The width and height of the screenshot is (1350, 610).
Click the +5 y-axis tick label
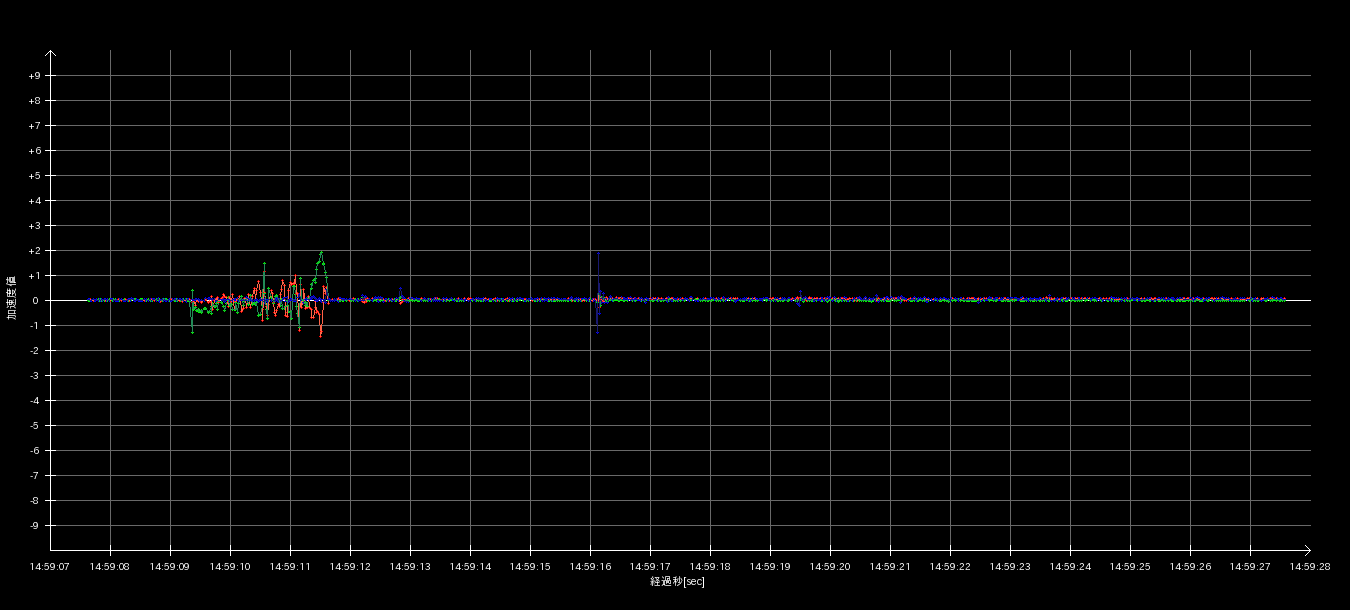tap(34, 176)
